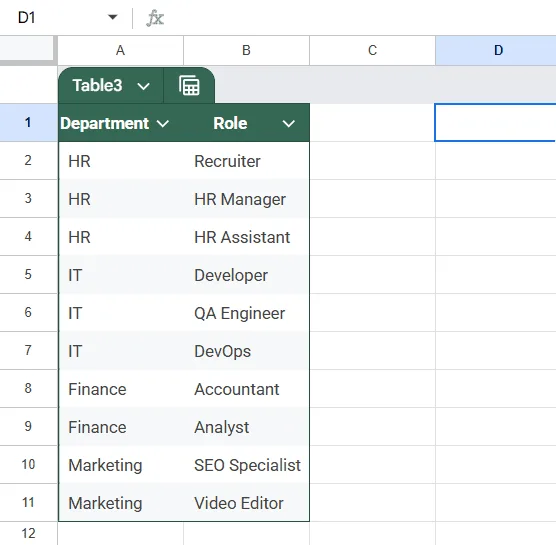
Task: Click the Developer cell
Action: click(x=247, y=275)
